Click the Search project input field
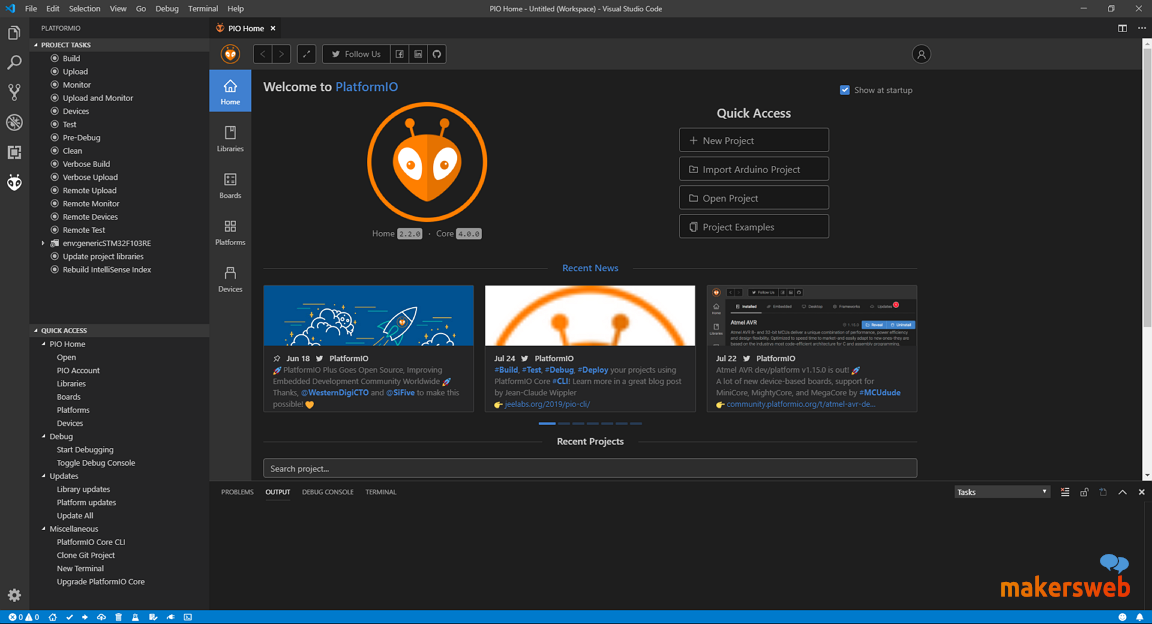1152x624 pixels. tap(590, 468)
